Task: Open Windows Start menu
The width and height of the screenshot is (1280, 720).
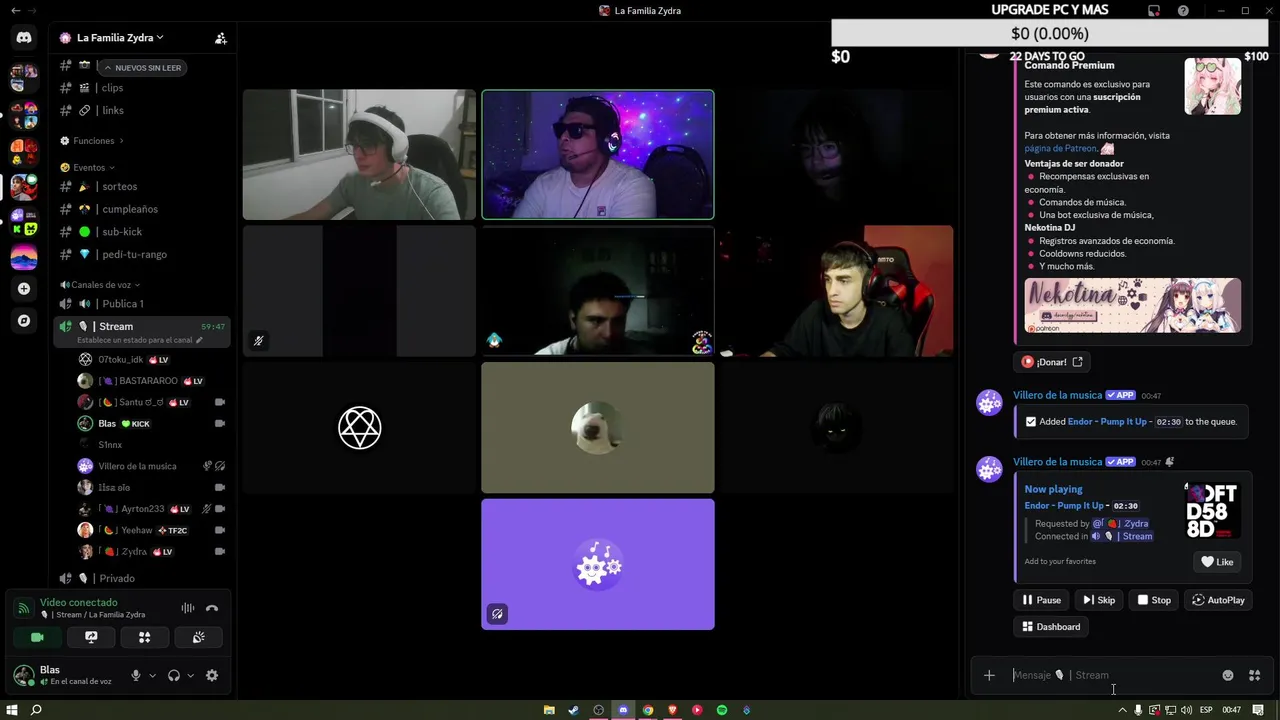Action: click(x=12, y=710)
